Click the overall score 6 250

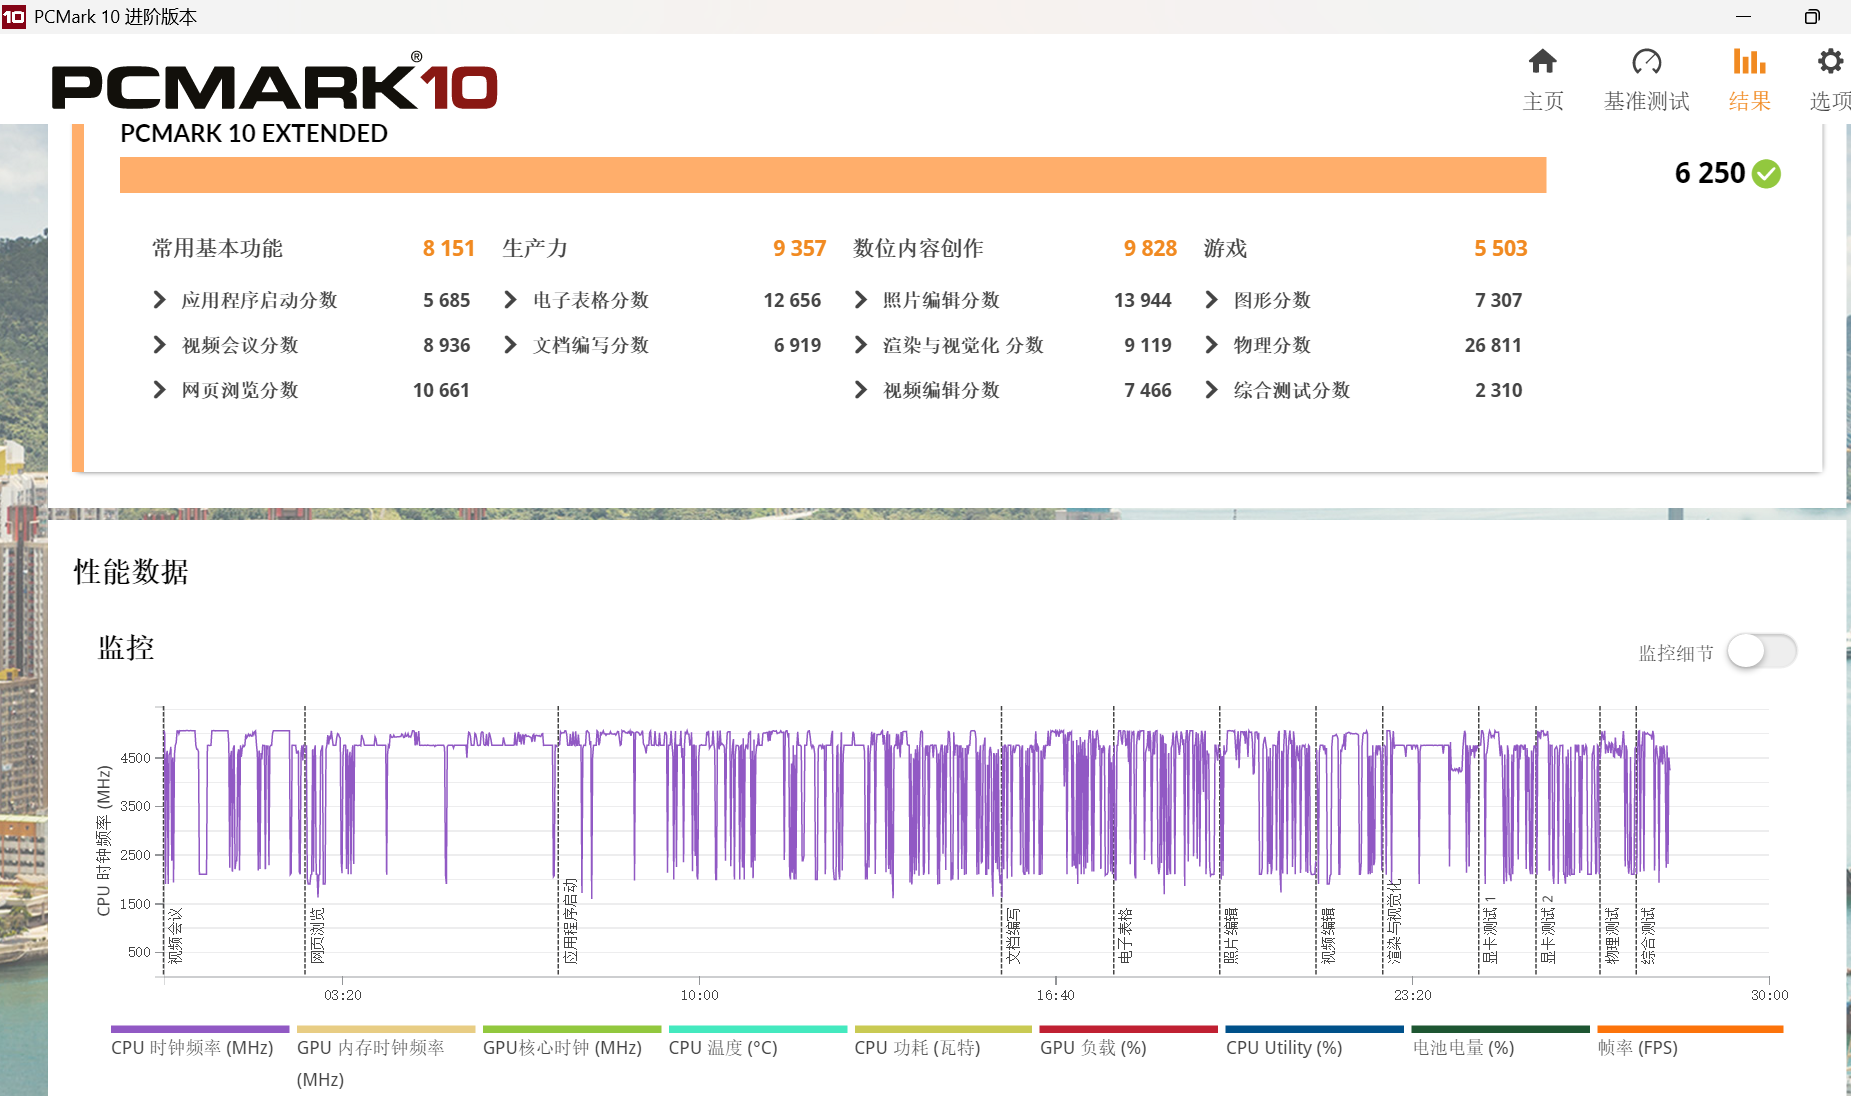1710,174
